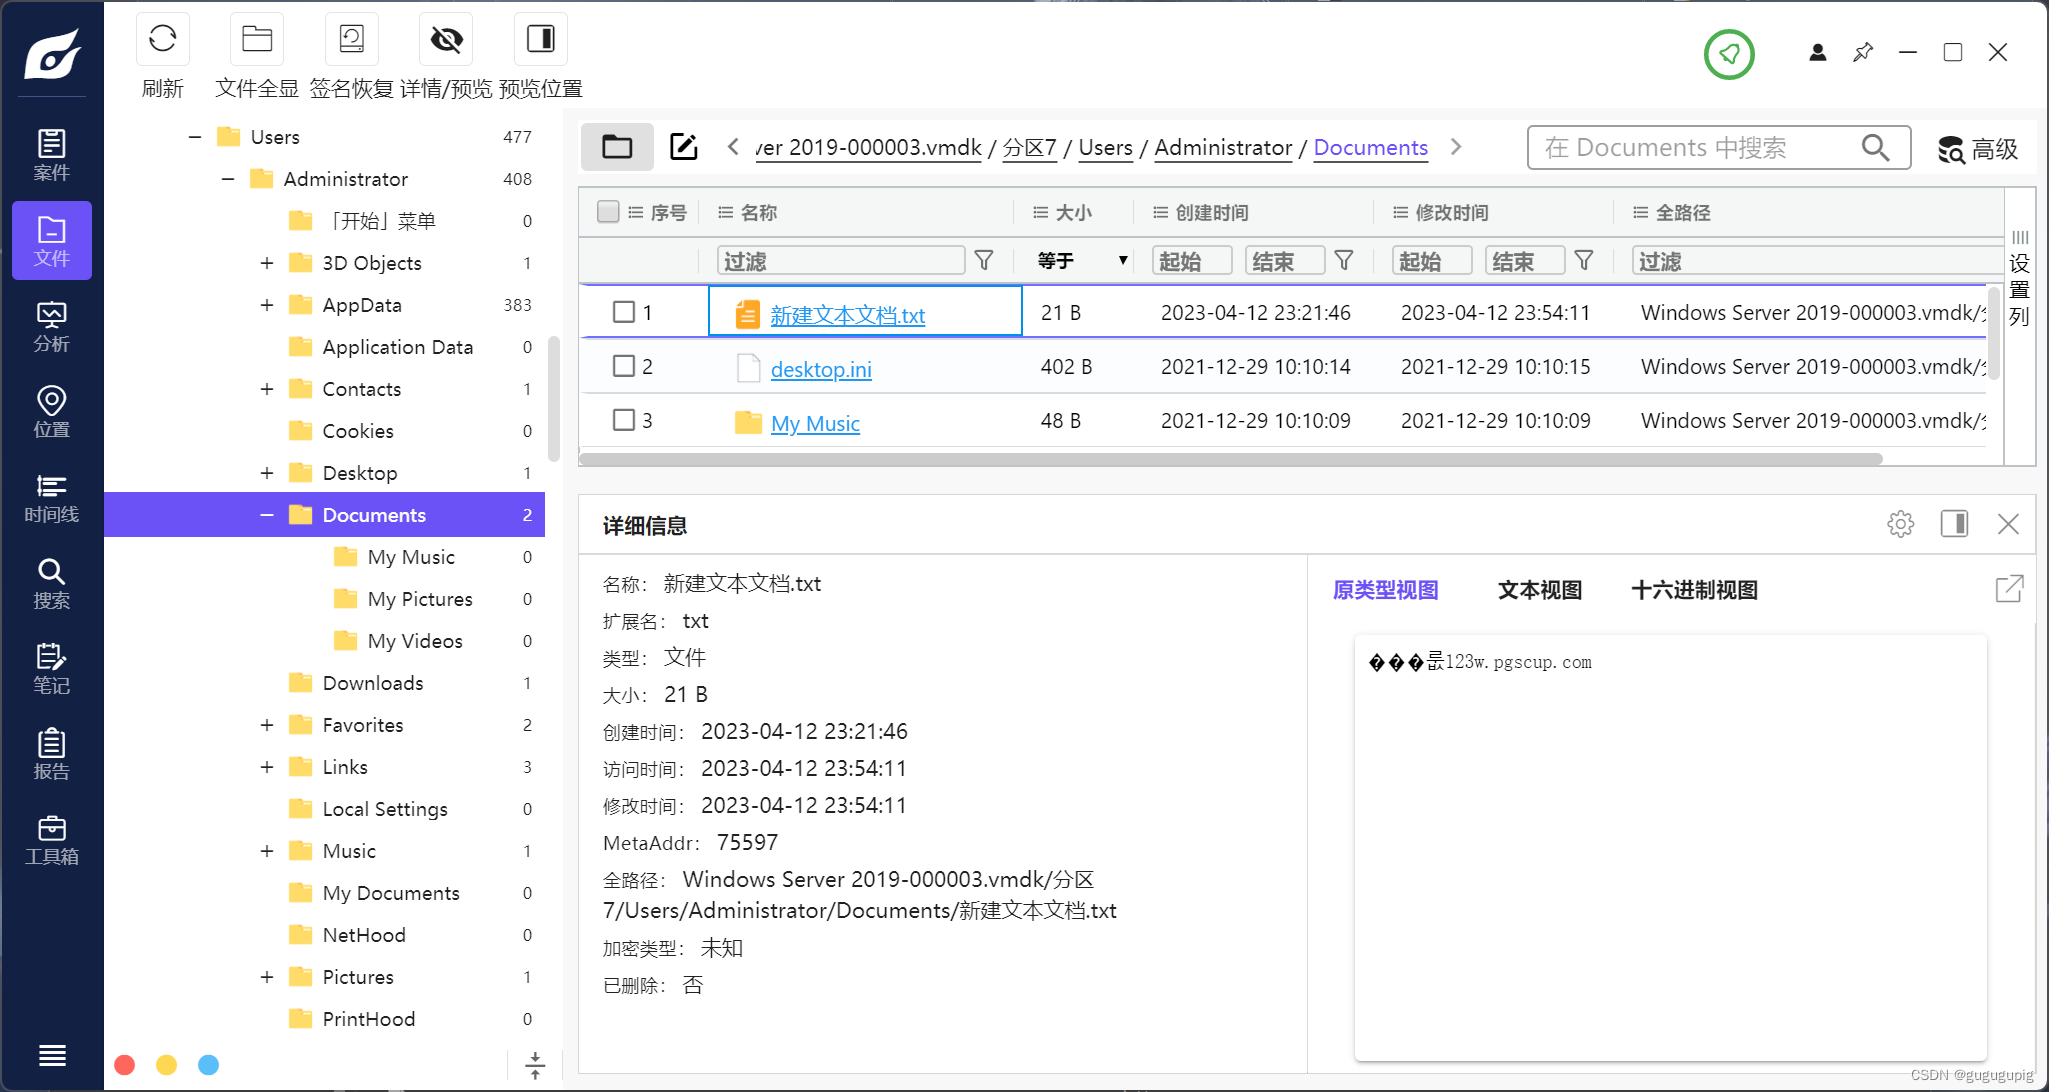Screen dimensions: 2049x1092
Task: Switch to the 文本视图 text tab
Action: pyautogui.click(x=1539, y=590)
